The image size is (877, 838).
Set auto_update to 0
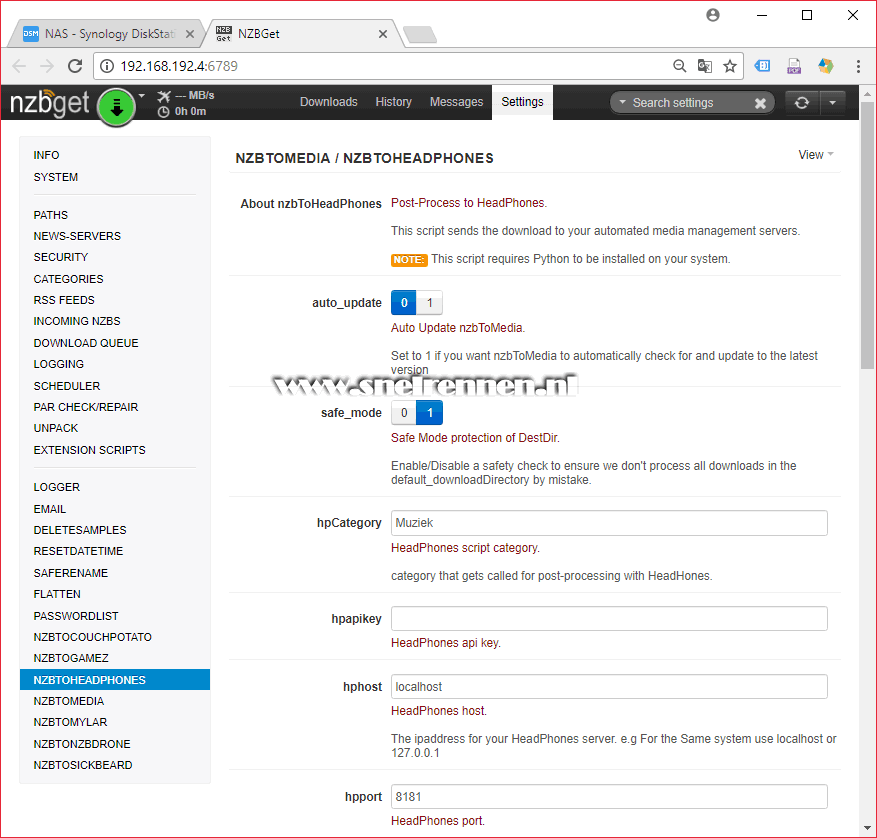click(404, 303)
